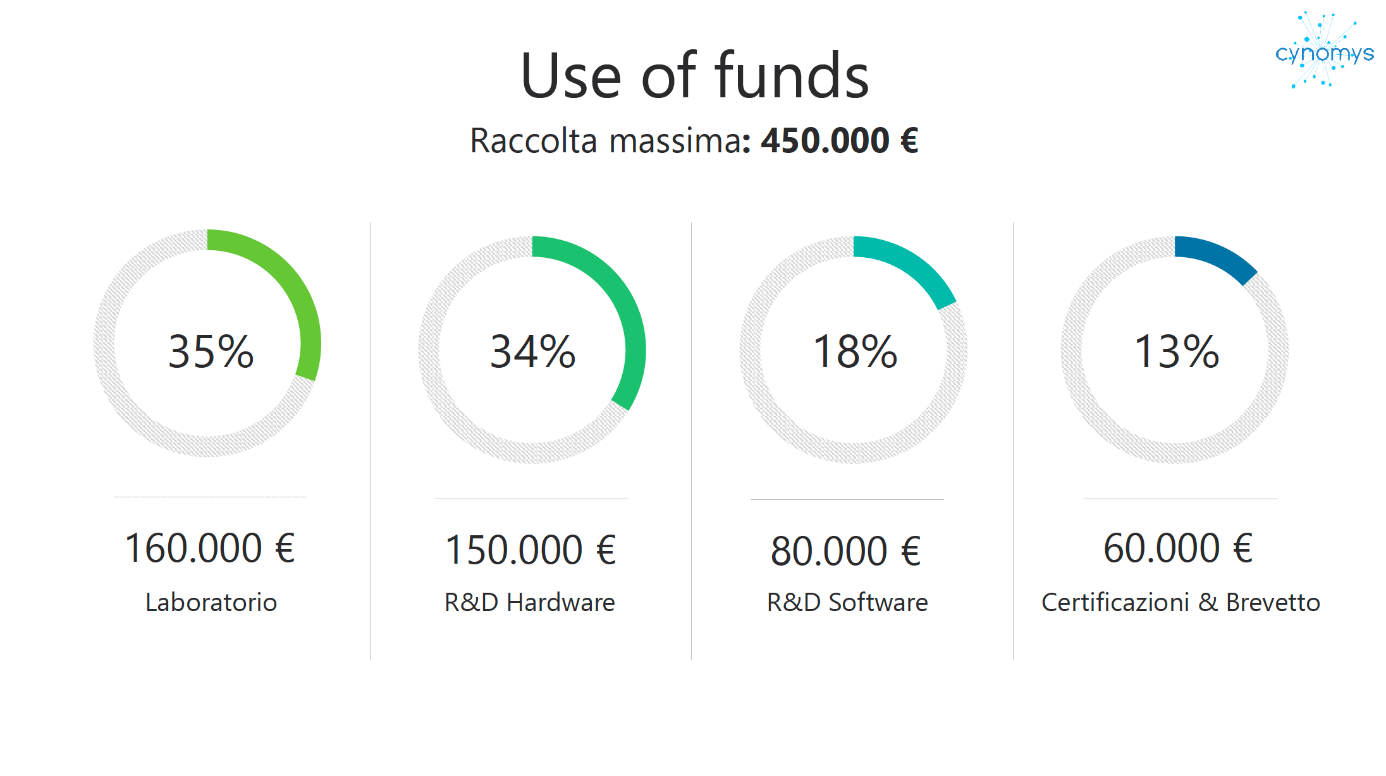1386x776 pixels.
Task: Click the 450.000 € bold amount
Action: (839, 141)
